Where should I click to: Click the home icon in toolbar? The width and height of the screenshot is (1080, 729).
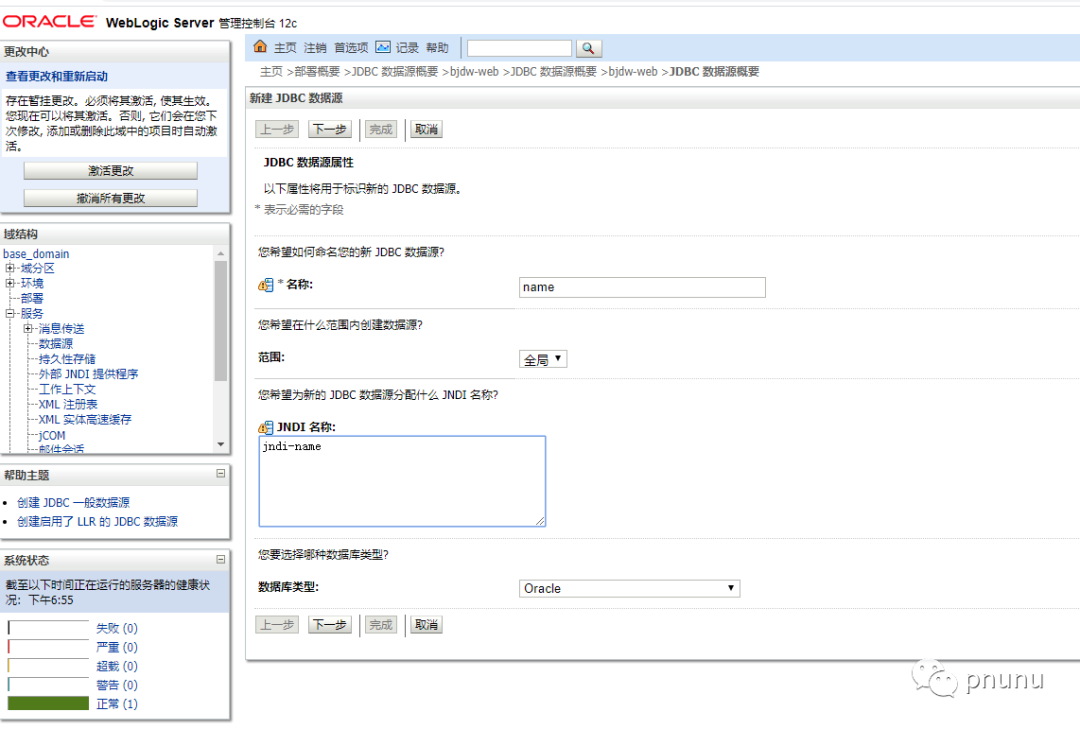coord(260,47)
